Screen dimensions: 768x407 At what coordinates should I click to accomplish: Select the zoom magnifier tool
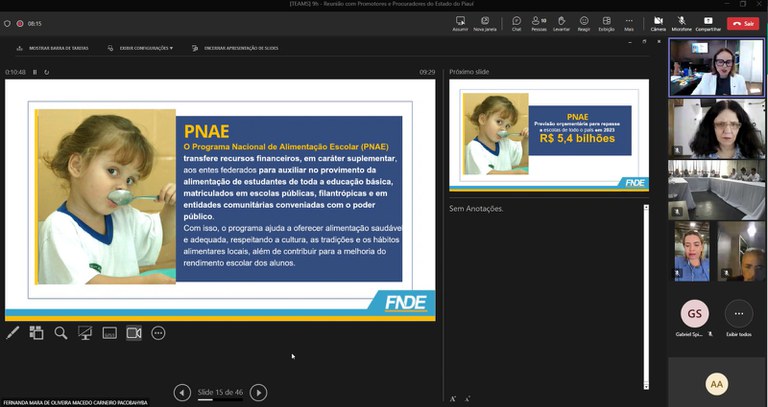point(61,333)
